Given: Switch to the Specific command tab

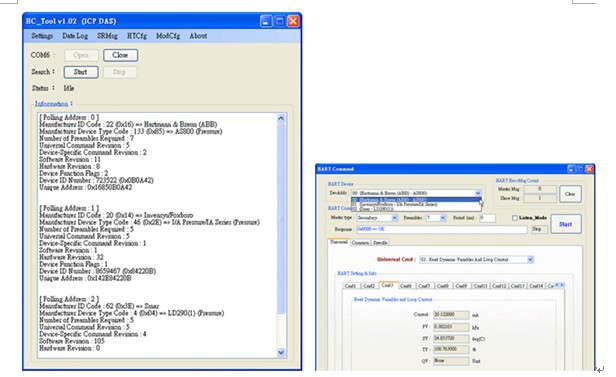Looking at the screenshot, I should (x=380, y=243).
